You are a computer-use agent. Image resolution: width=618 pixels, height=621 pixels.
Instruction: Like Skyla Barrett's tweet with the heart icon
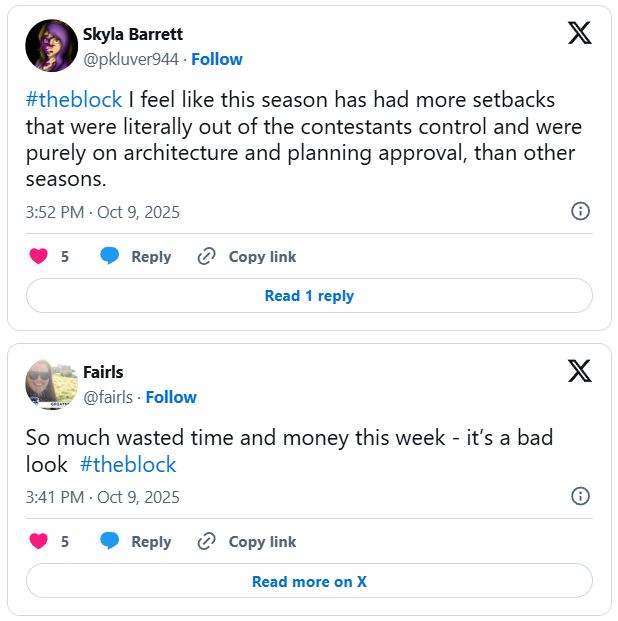38,256
